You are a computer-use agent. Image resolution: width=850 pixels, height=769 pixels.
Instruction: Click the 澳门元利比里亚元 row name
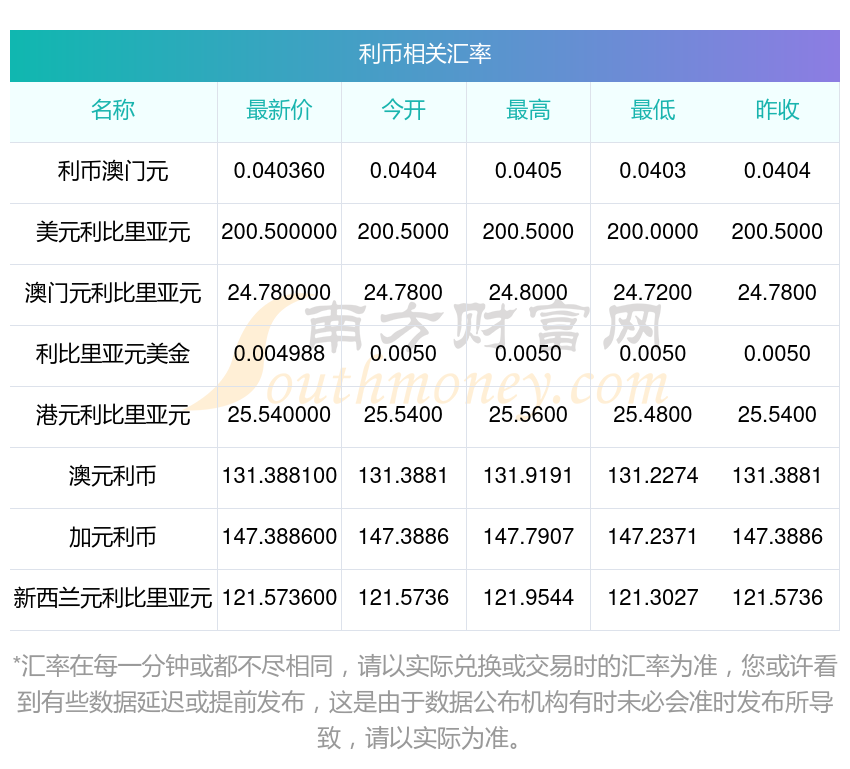pyautogui.click(x=113, y=293)
